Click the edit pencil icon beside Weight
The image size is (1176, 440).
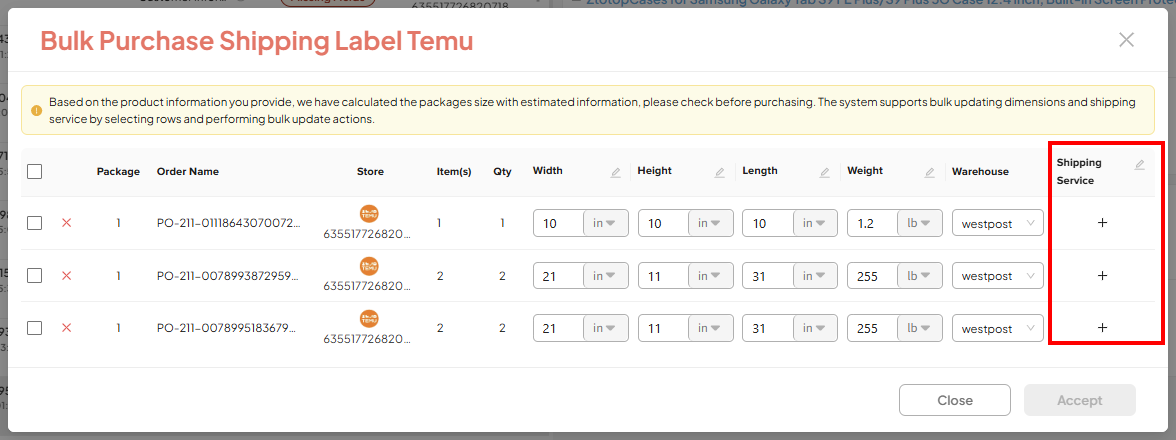tap(929, 172)
